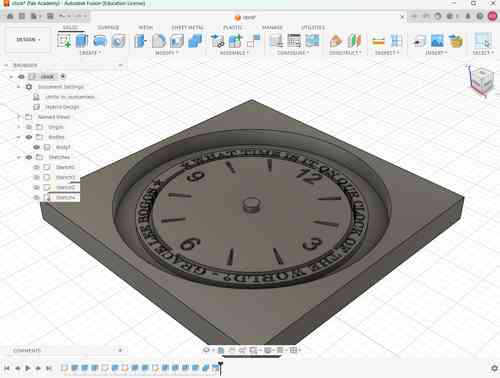Select the Midplane construct tool

point(354,41)
